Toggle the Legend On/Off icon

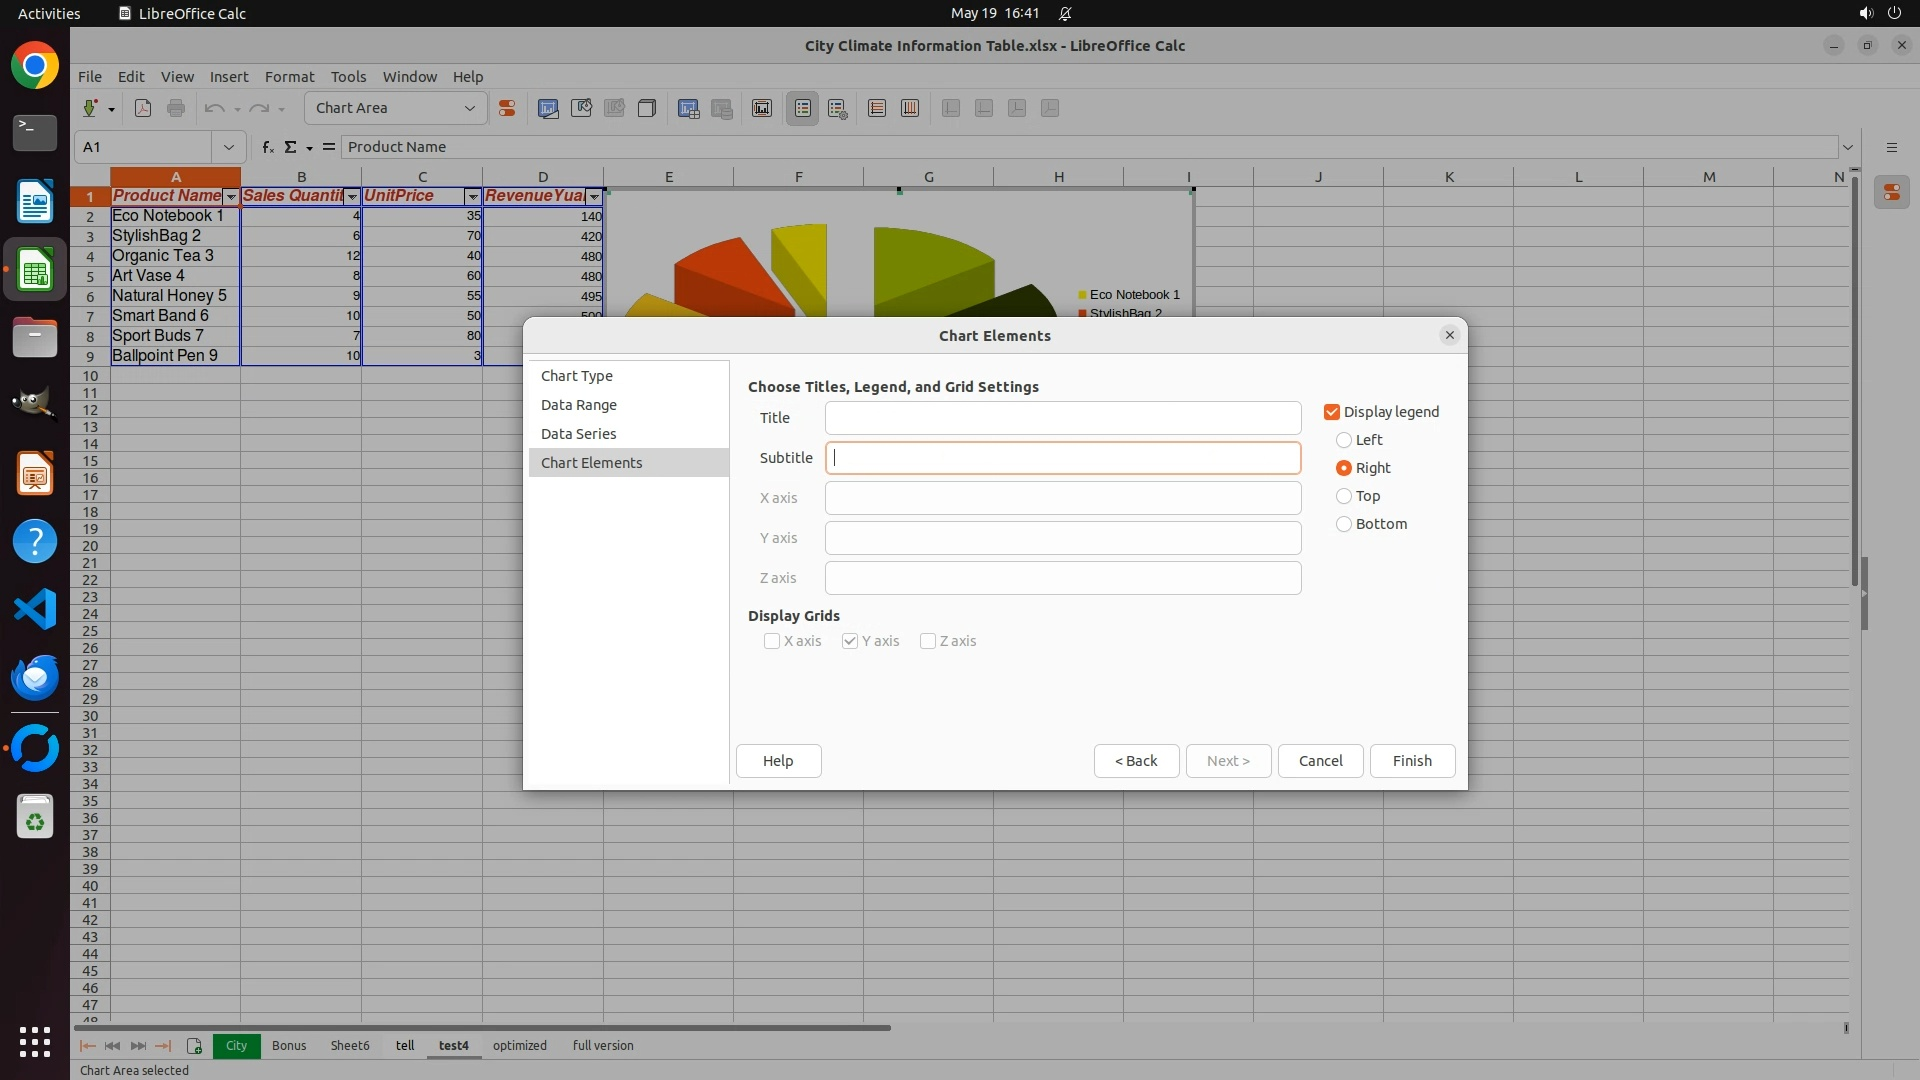click(803, 108)
